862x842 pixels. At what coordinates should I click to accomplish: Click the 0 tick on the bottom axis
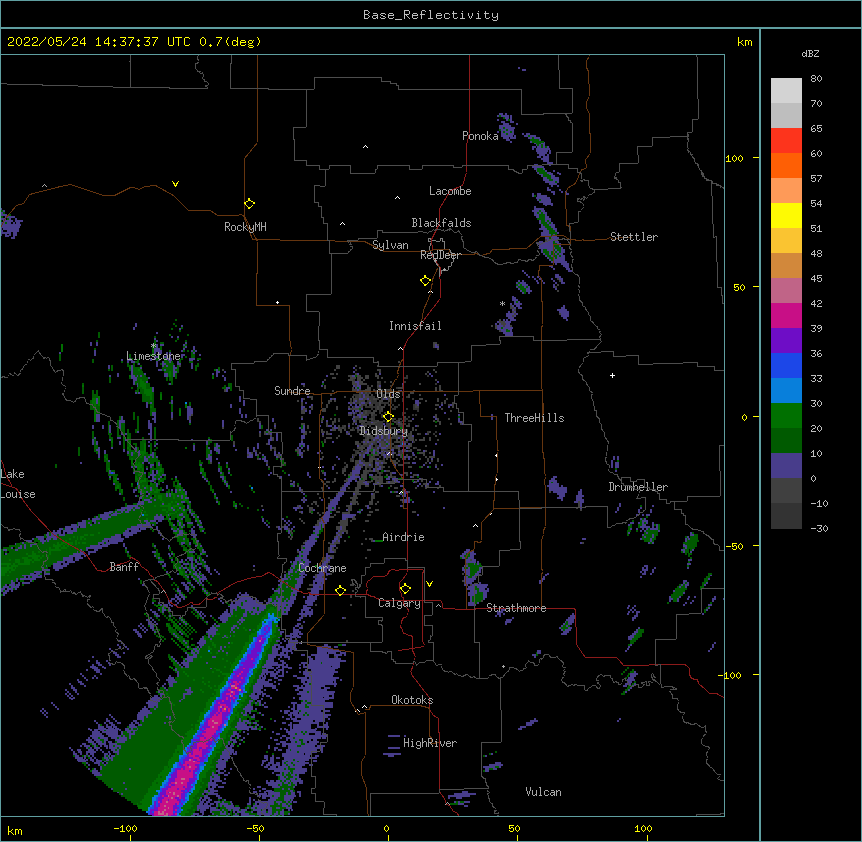point(386,828)
